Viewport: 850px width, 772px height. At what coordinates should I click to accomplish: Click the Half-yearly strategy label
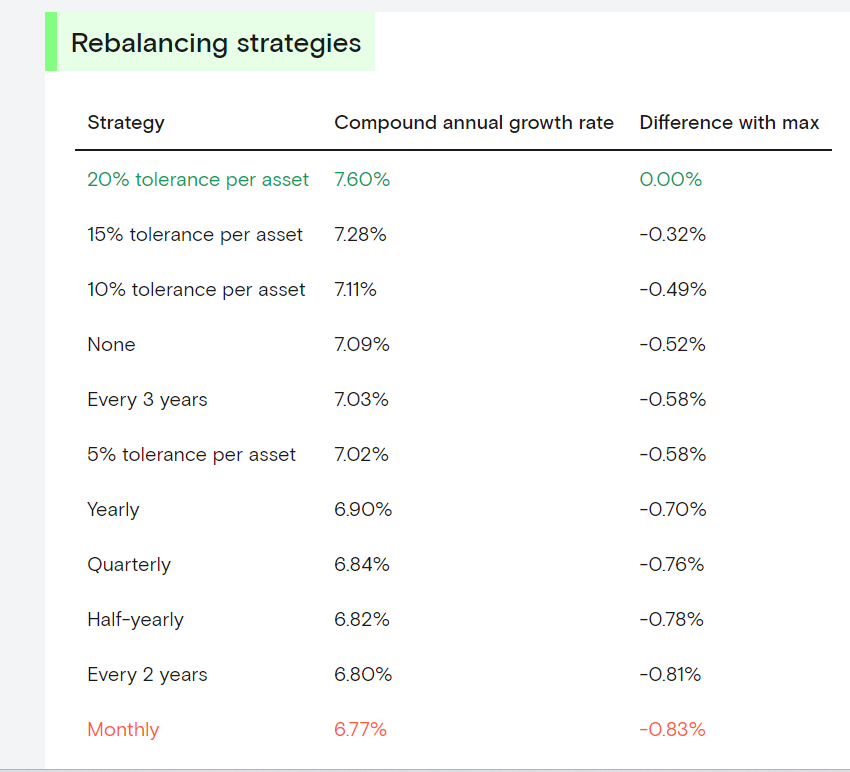(x=135, y=620)
